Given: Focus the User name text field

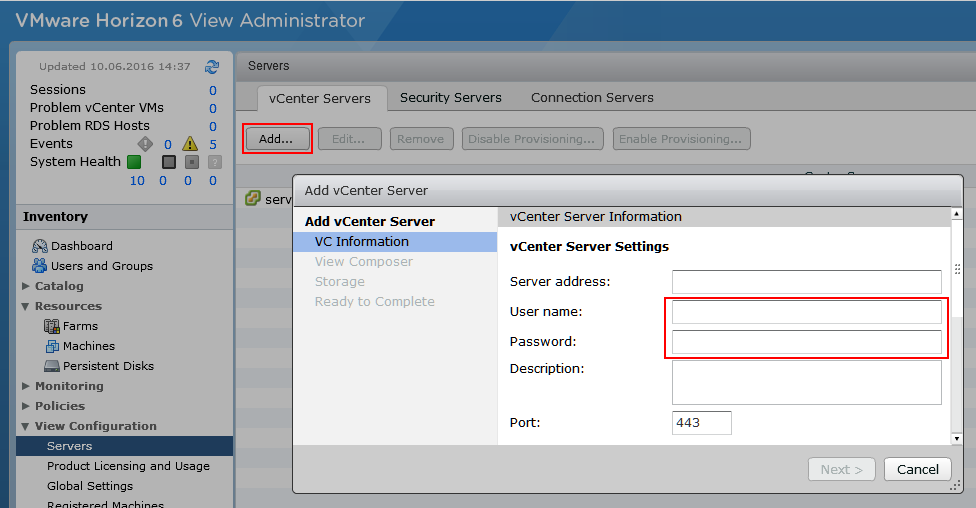Looking at the screenshot, I should pos(806,313).
